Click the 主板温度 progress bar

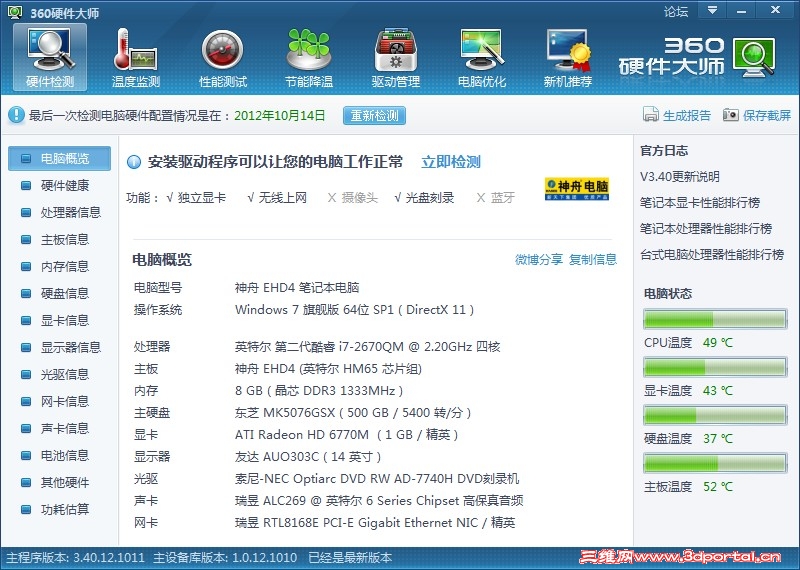tap(715, 463)
